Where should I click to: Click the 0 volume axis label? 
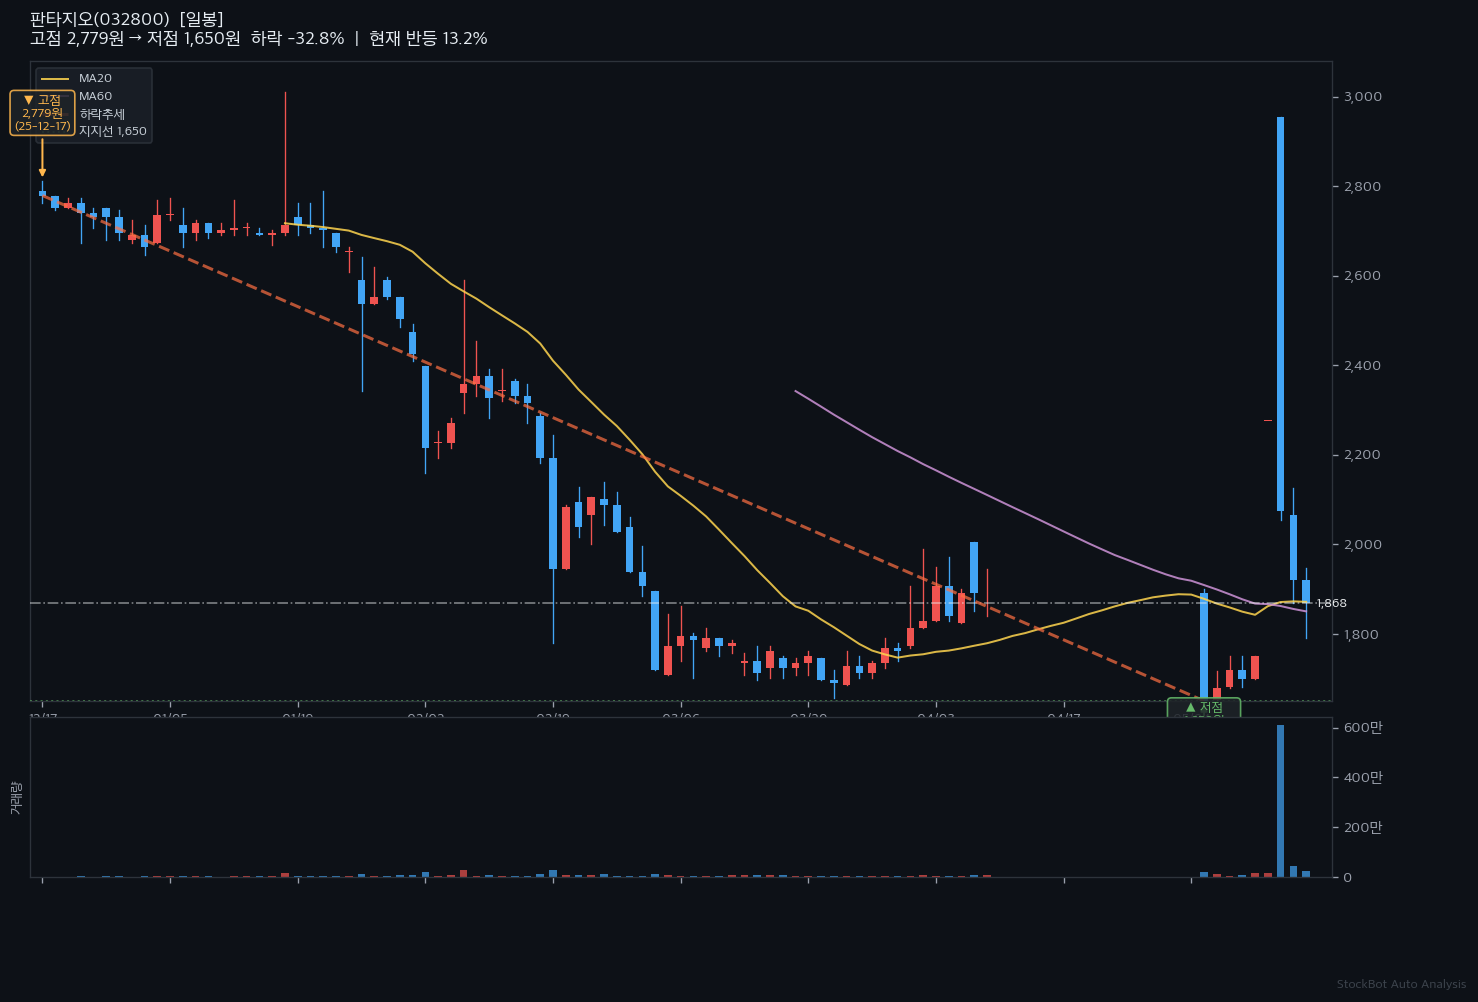coord(1348,877)
